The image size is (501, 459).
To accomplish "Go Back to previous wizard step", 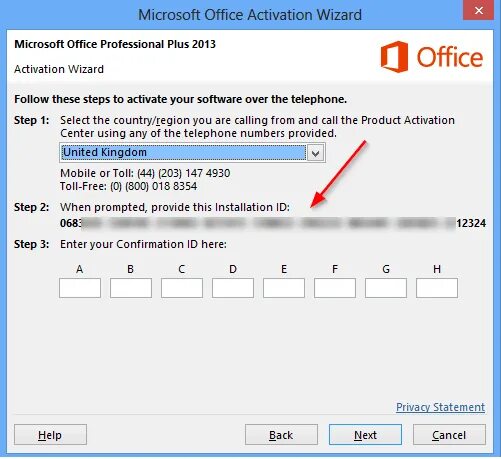I will 281,435.
